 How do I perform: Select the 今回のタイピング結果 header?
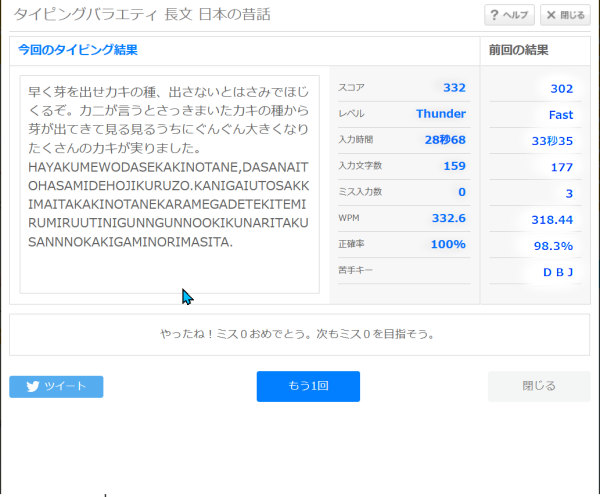(x=78, y=50)
